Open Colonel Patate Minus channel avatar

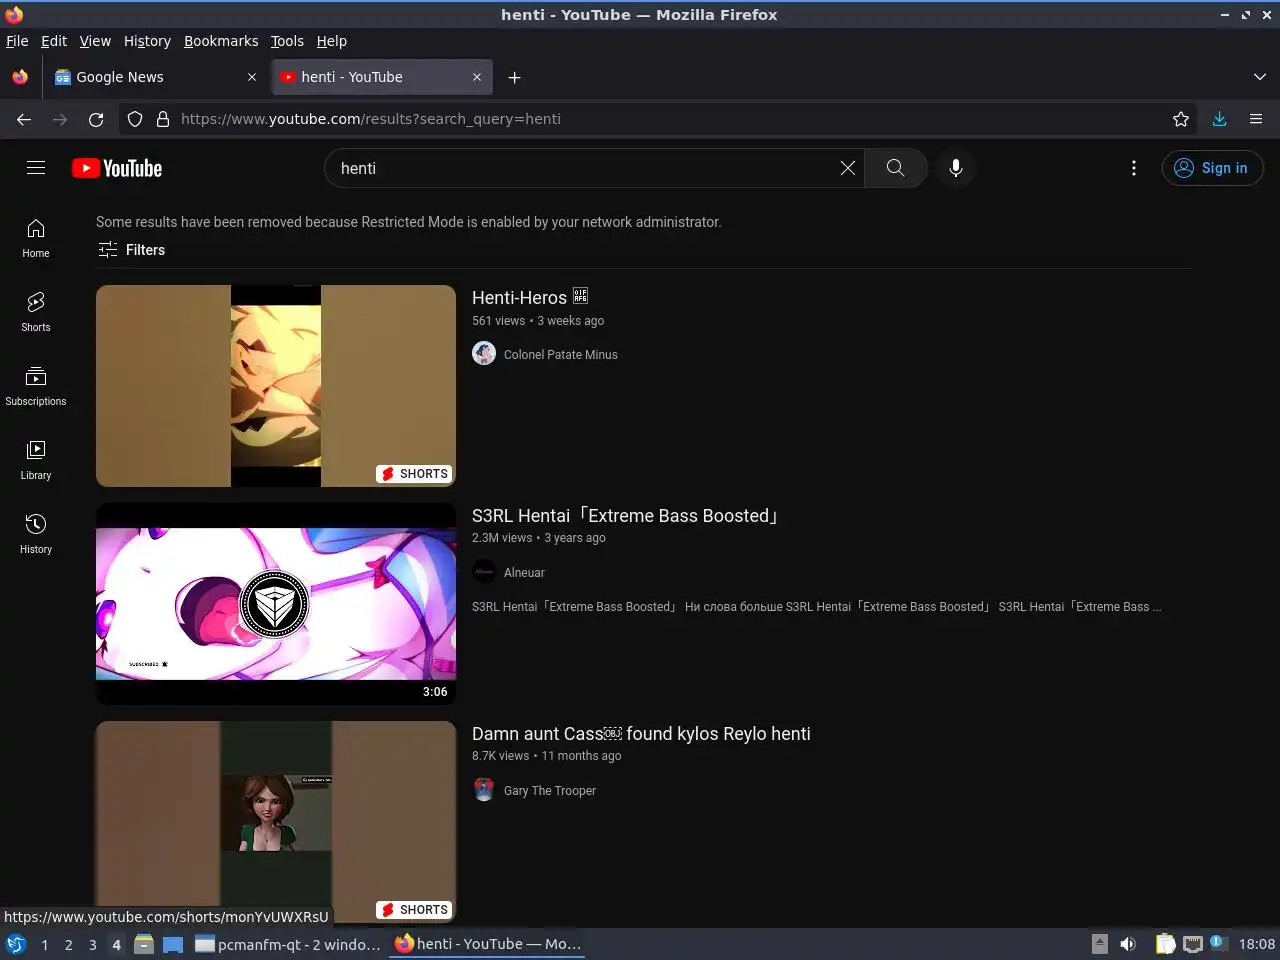coord(484,354)
